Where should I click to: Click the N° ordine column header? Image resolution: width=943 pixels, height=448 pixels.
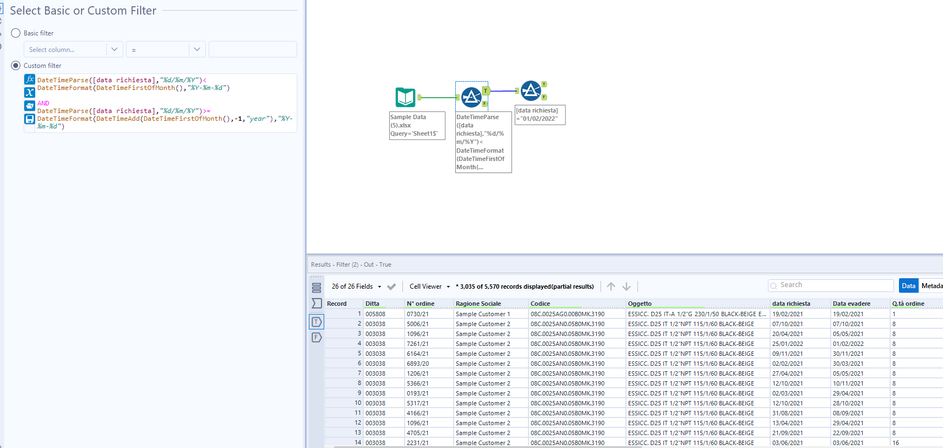point(429,304)
